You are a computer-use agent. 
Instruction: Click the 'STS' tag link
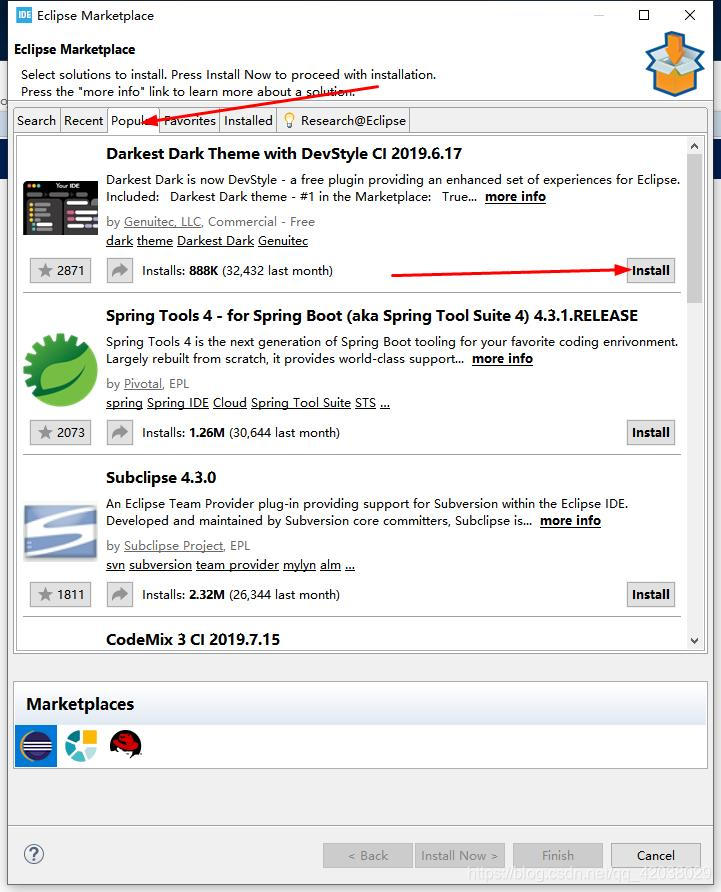365,403
